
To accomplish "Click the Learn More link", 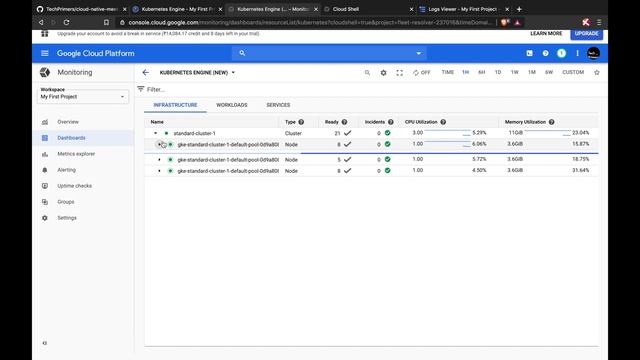I will (x=546, y=33).
